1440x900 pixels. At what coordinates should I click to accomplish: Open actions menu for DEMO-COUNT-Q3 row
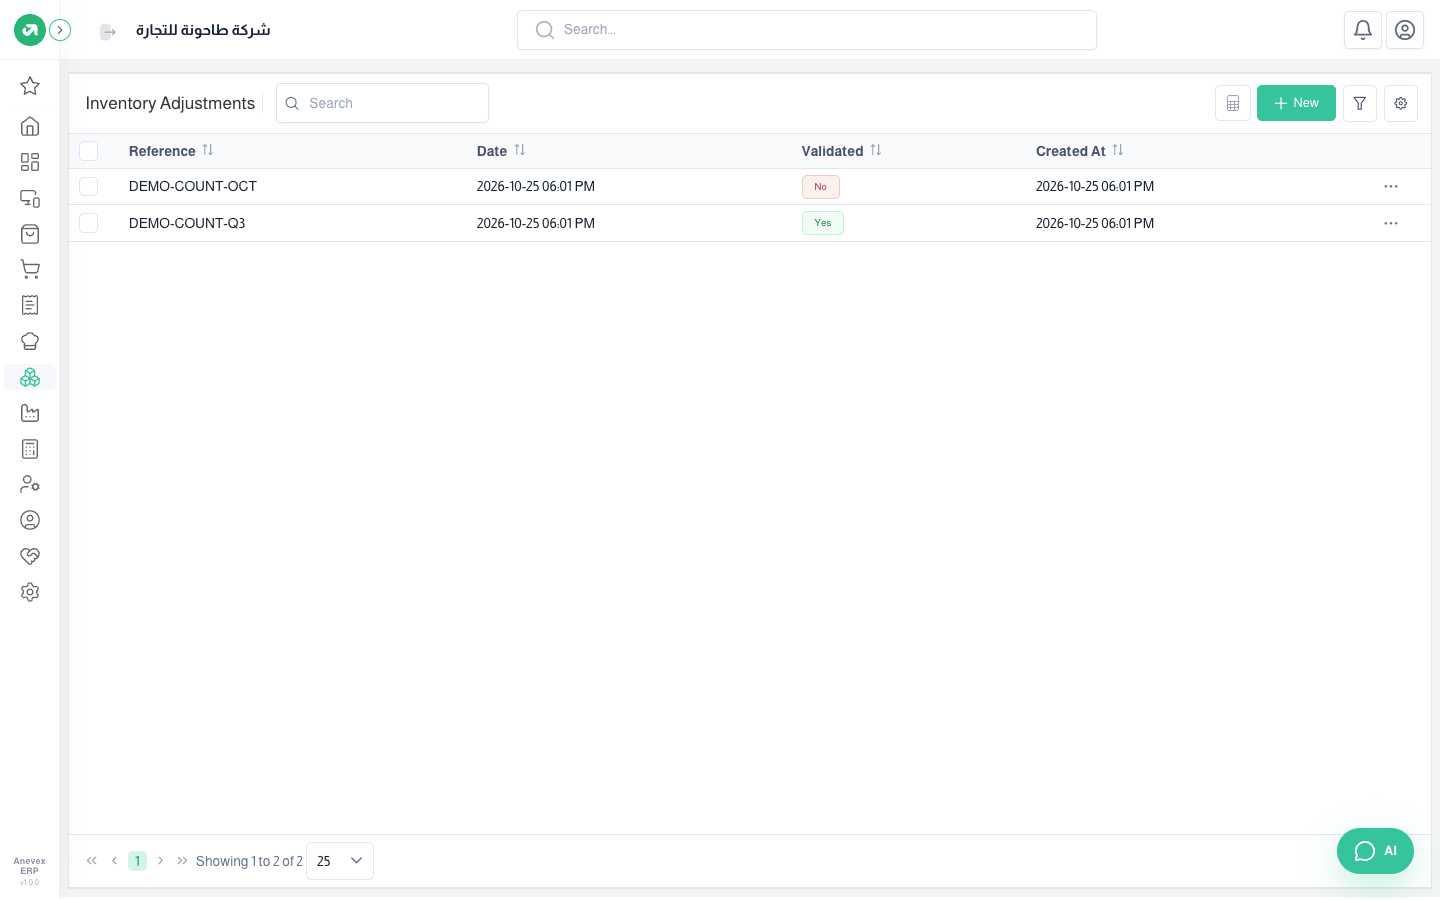tap(1391, 223)
